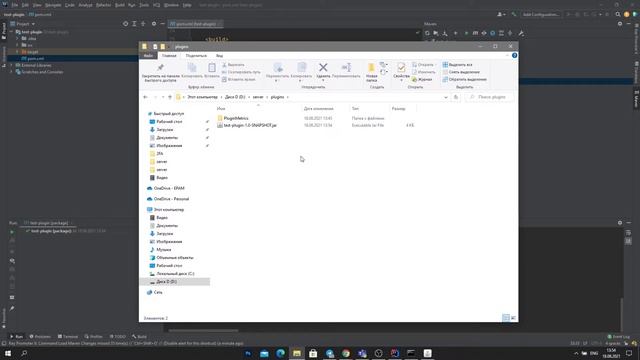640x360 pixels.
Task: Click File Explorer icon on taskbar
Action: (297, 353)
